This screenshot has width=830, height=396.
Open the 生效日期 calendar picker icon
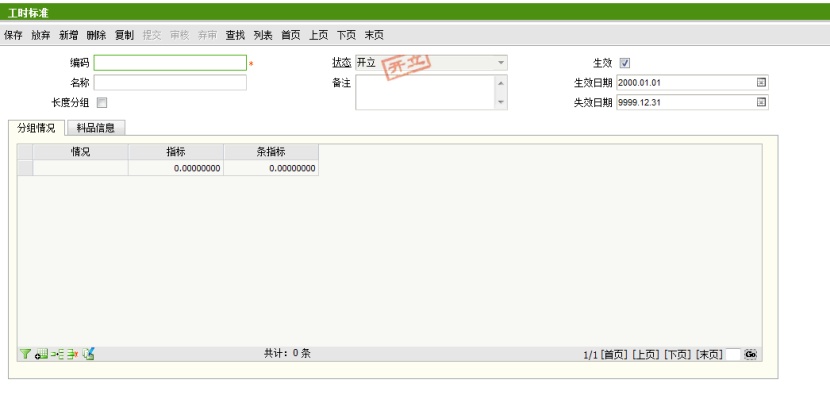pos(761,83)
